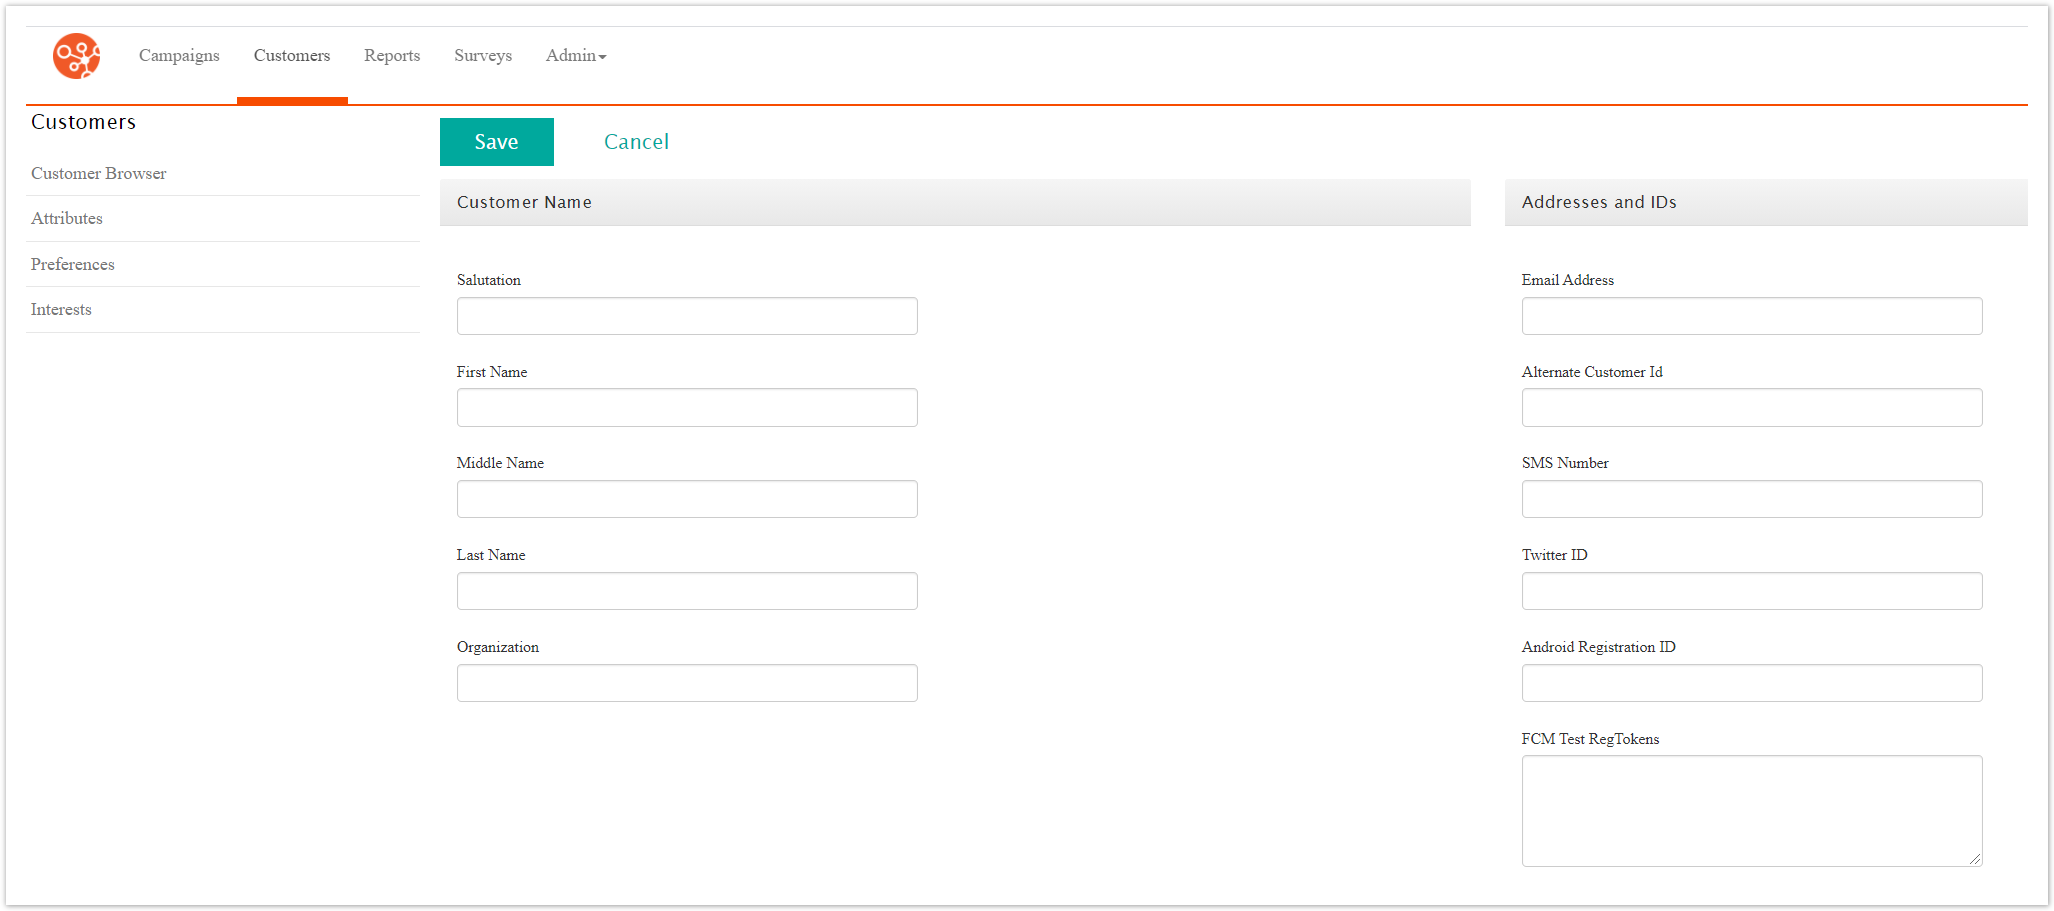
Task: Open the Surveys navigation item
Action: coord(483,56)
